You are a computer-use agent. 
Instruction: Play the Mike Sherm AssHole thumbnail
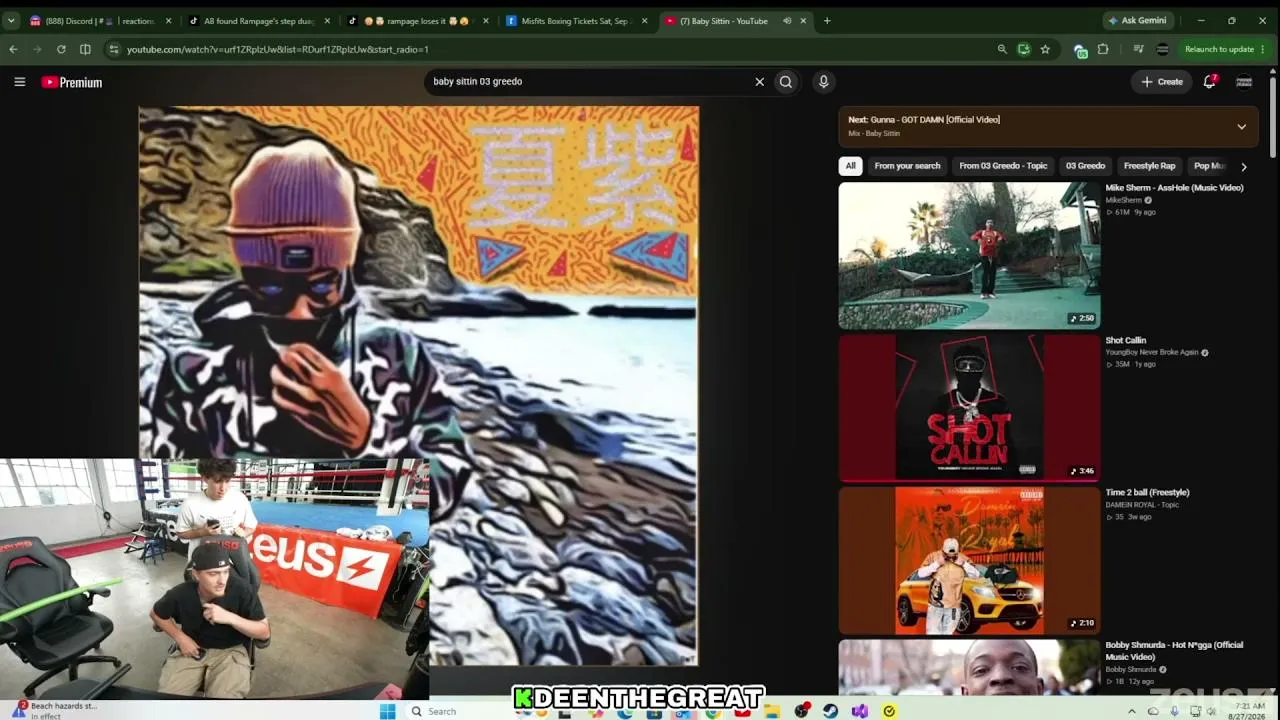click(969, 255)
